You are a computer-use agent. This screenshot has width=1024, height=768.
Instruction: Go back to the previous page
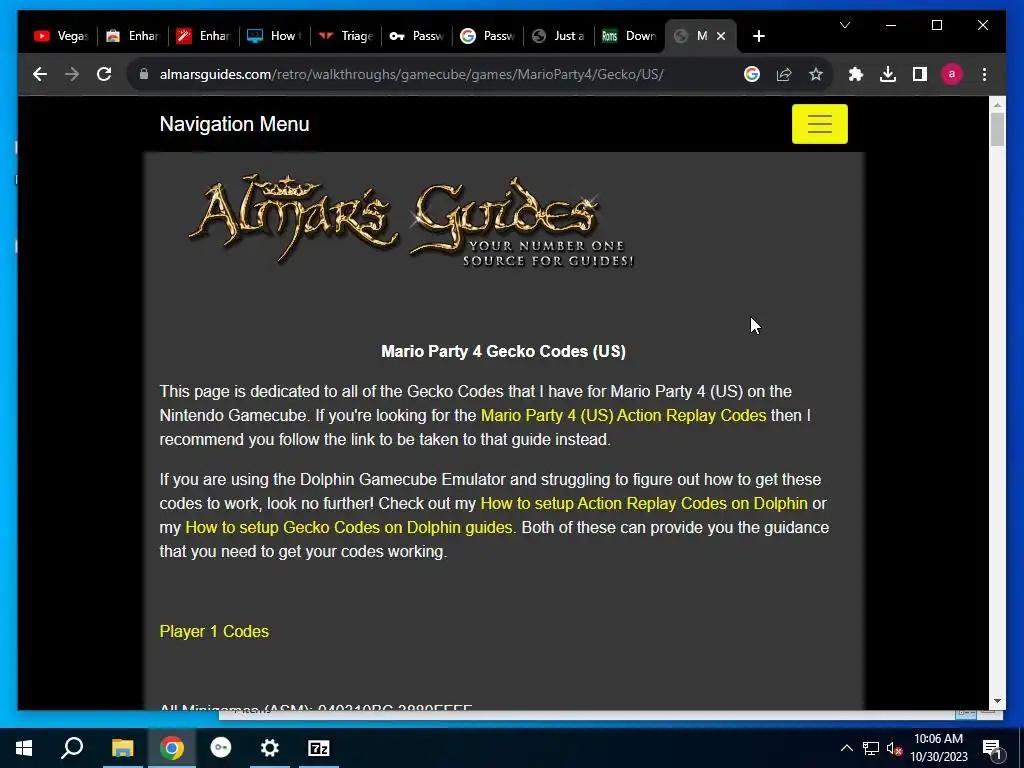click(40, 74)
